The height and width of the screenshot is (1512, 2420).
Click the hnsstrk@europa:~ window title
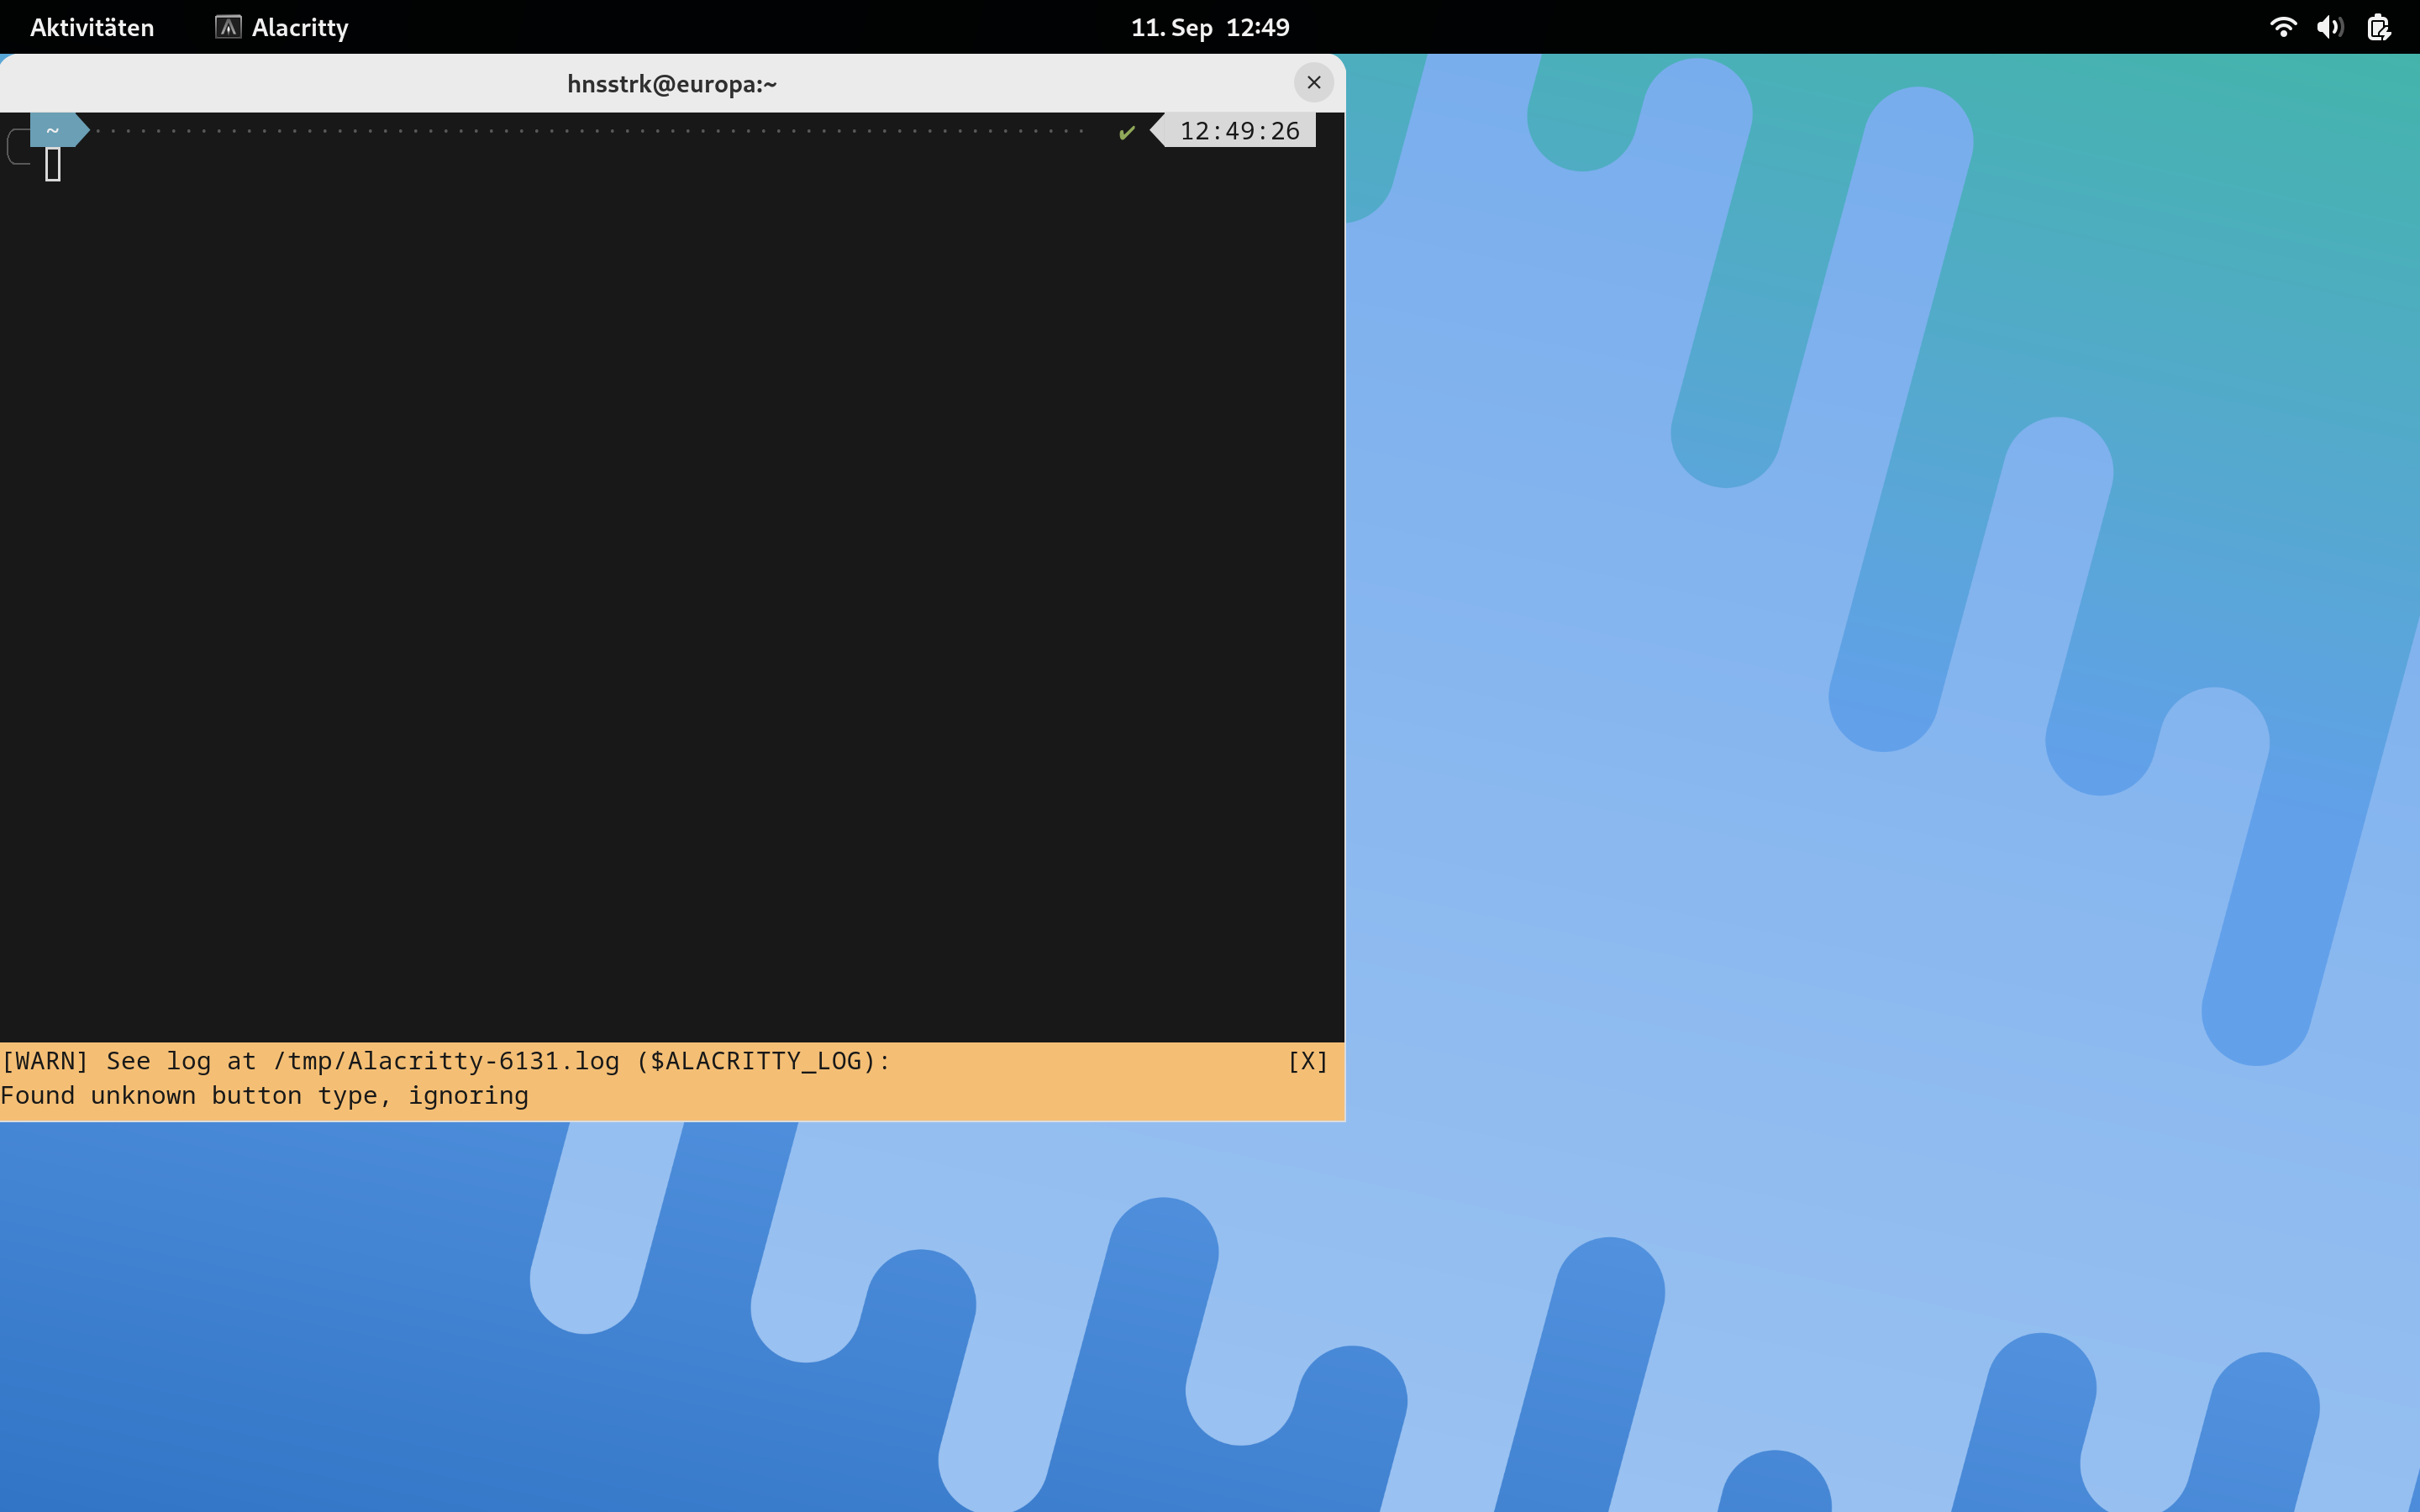[671, 84]
